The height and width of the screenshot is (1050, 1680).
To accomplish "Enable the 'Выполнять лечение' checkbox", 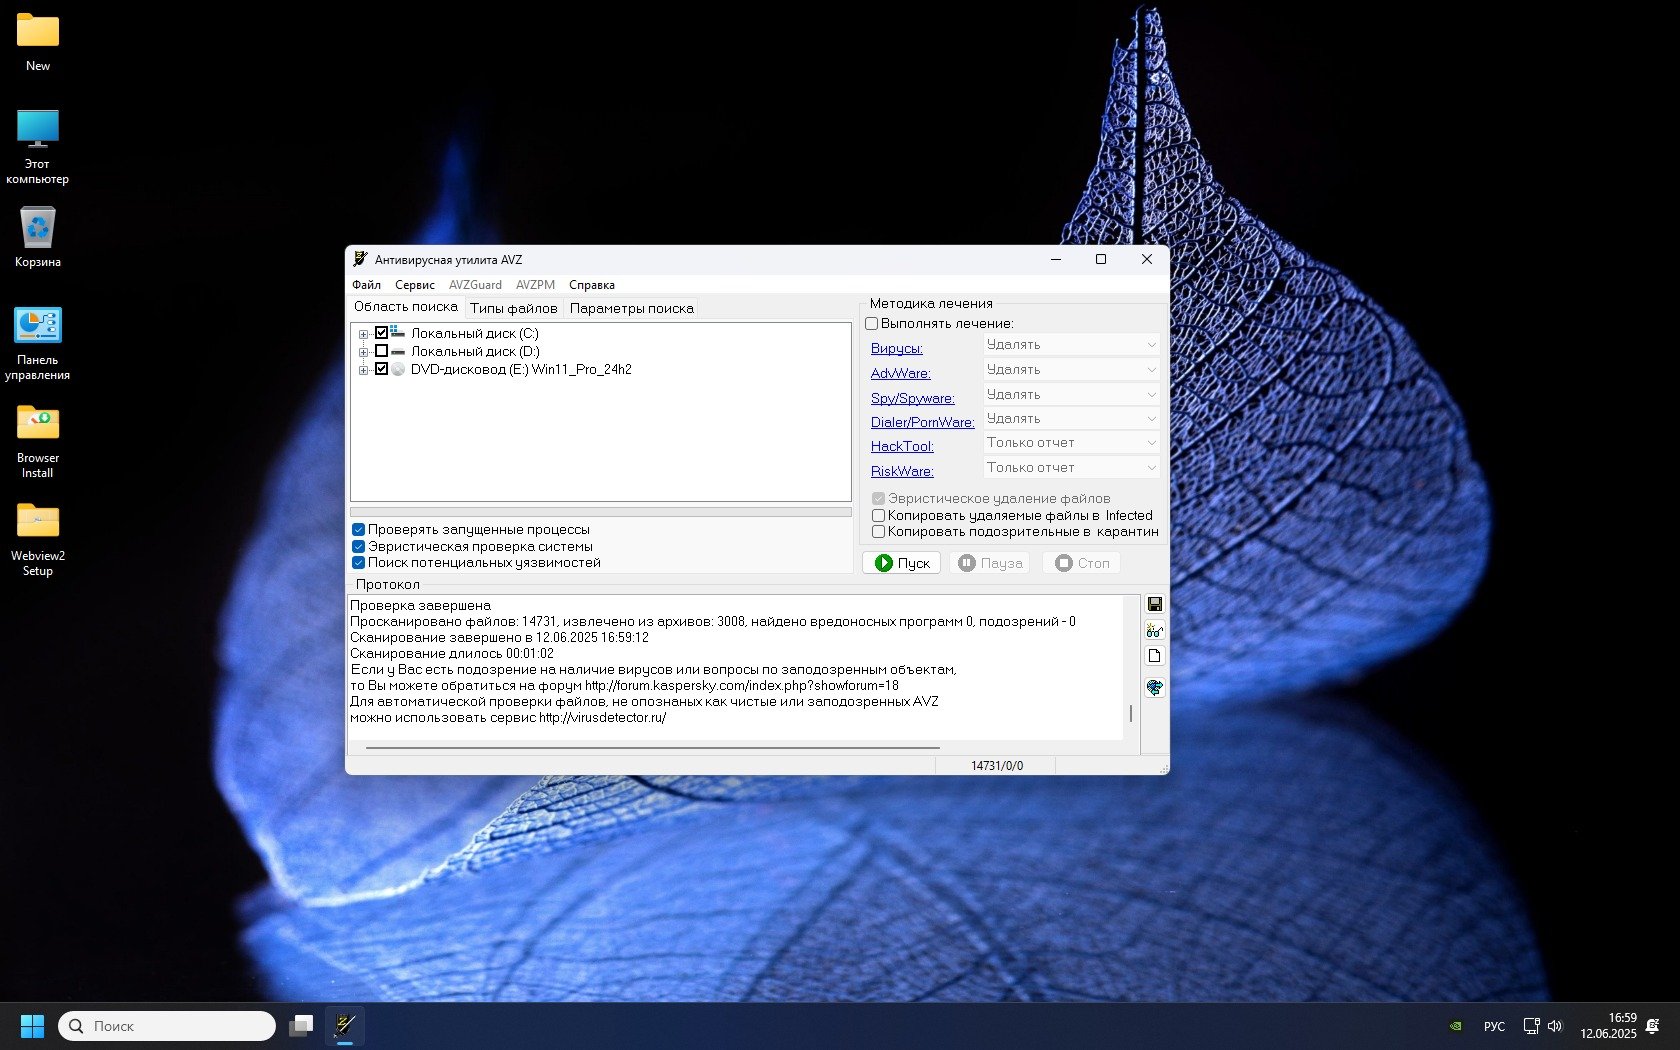I will pyautogui.click(x=872, y=324).
